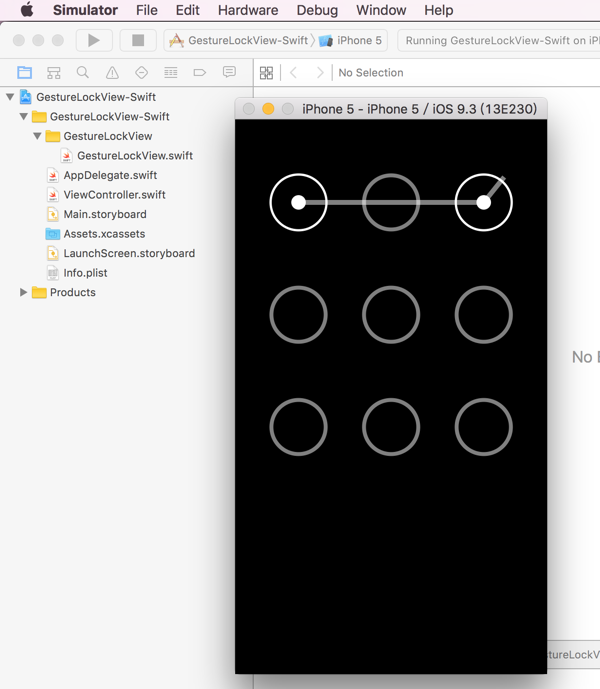Screen dimensions: 600x689
Task: Collapse the GestureLockView folder
Action: coord(37,136)
